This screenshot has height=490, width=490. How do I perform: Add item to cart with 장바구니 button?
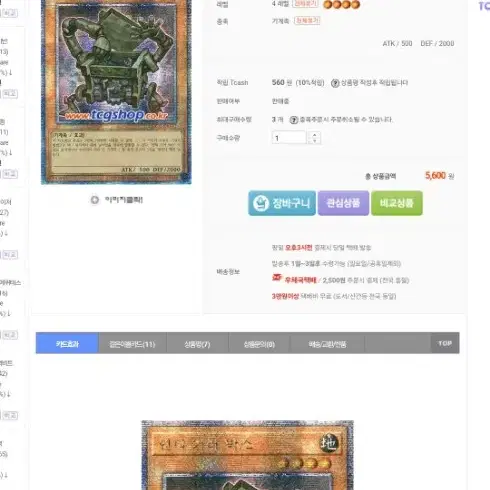click(282, 203)
